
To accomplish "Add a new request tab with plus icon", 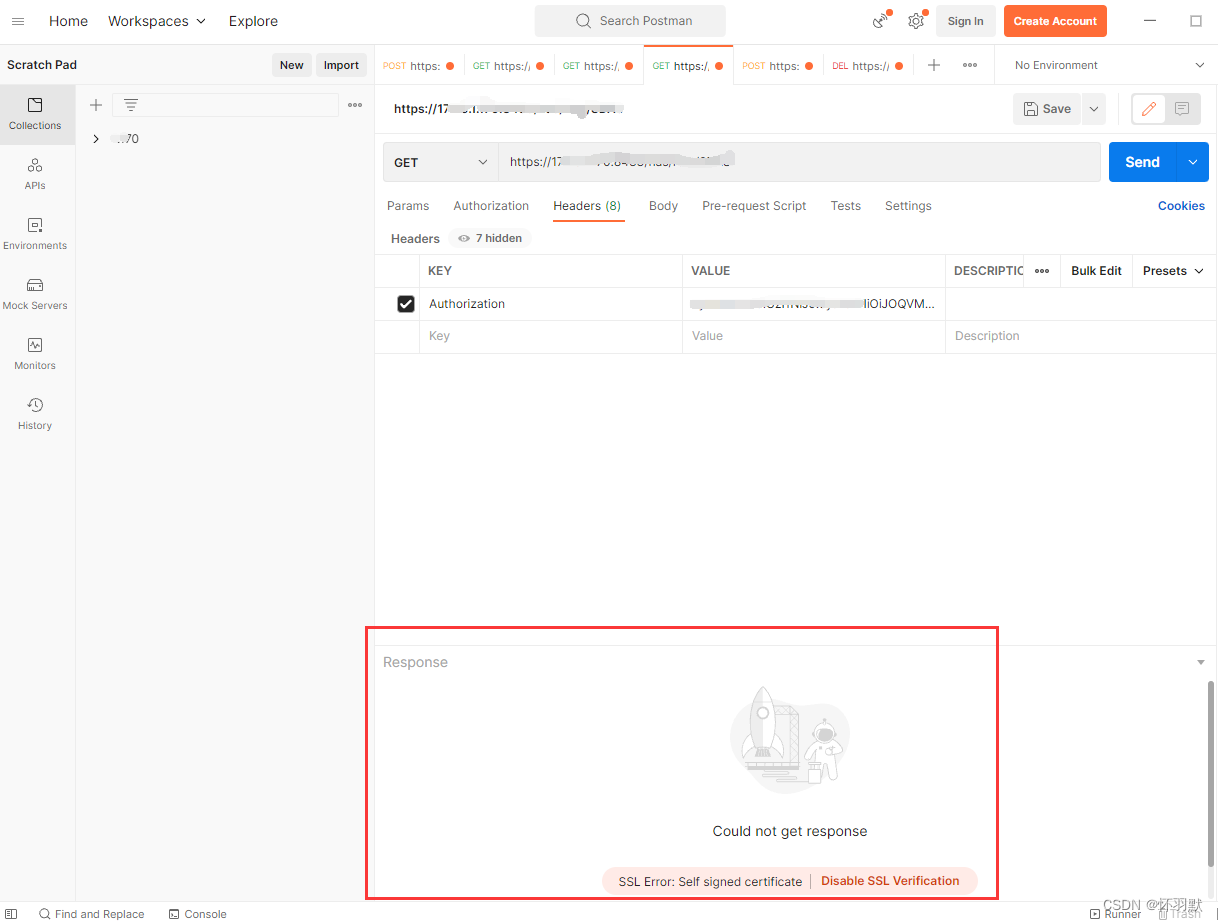I will click(934, 65).
